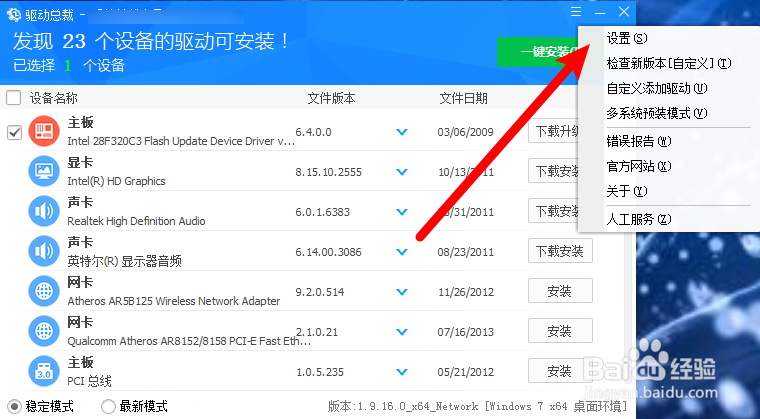Click the 设备名称 column header
This screenshot has height=419, width=760.
pyautogui.click(x=53, y=98)
